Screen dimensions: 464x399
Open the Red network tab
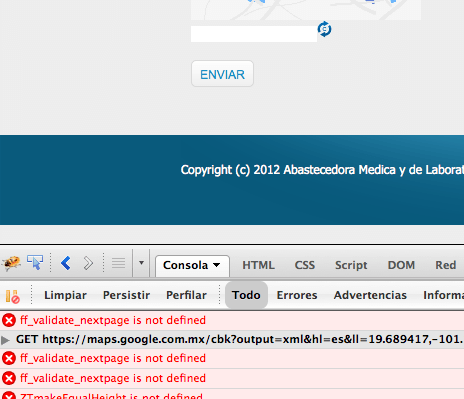[x=445, y=265]
